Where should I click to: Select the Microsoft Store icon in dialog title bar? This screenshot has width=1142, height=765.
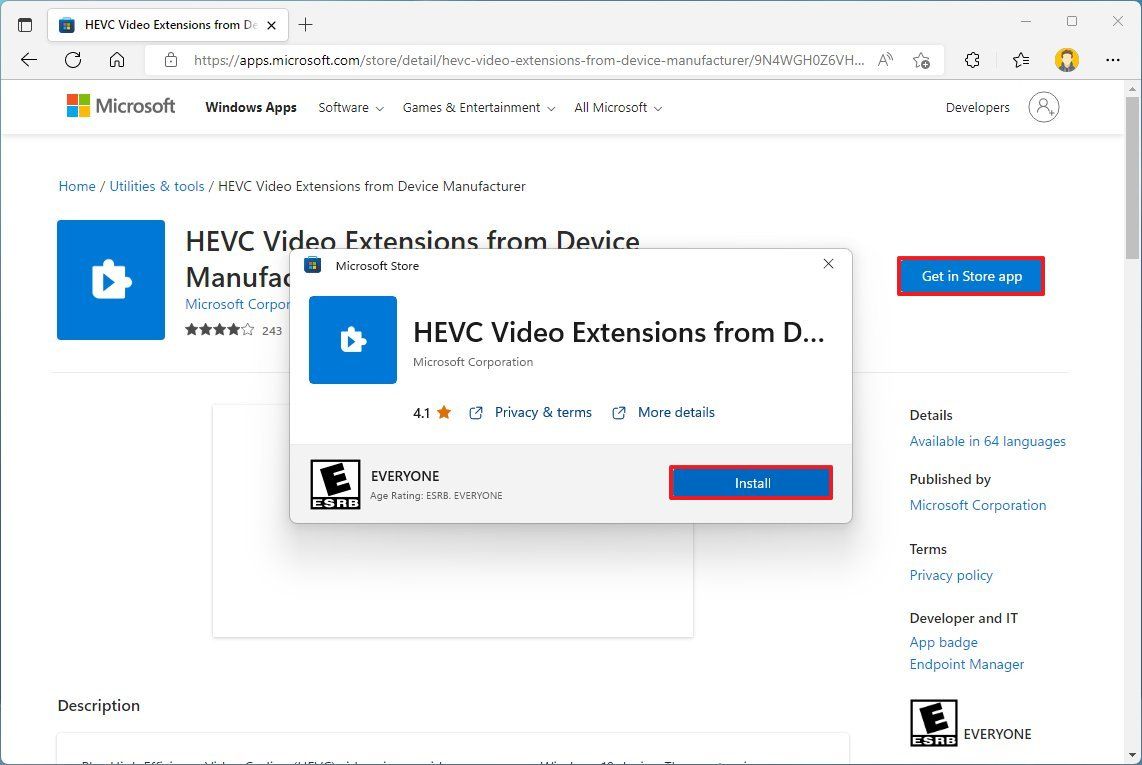[312, 265]
